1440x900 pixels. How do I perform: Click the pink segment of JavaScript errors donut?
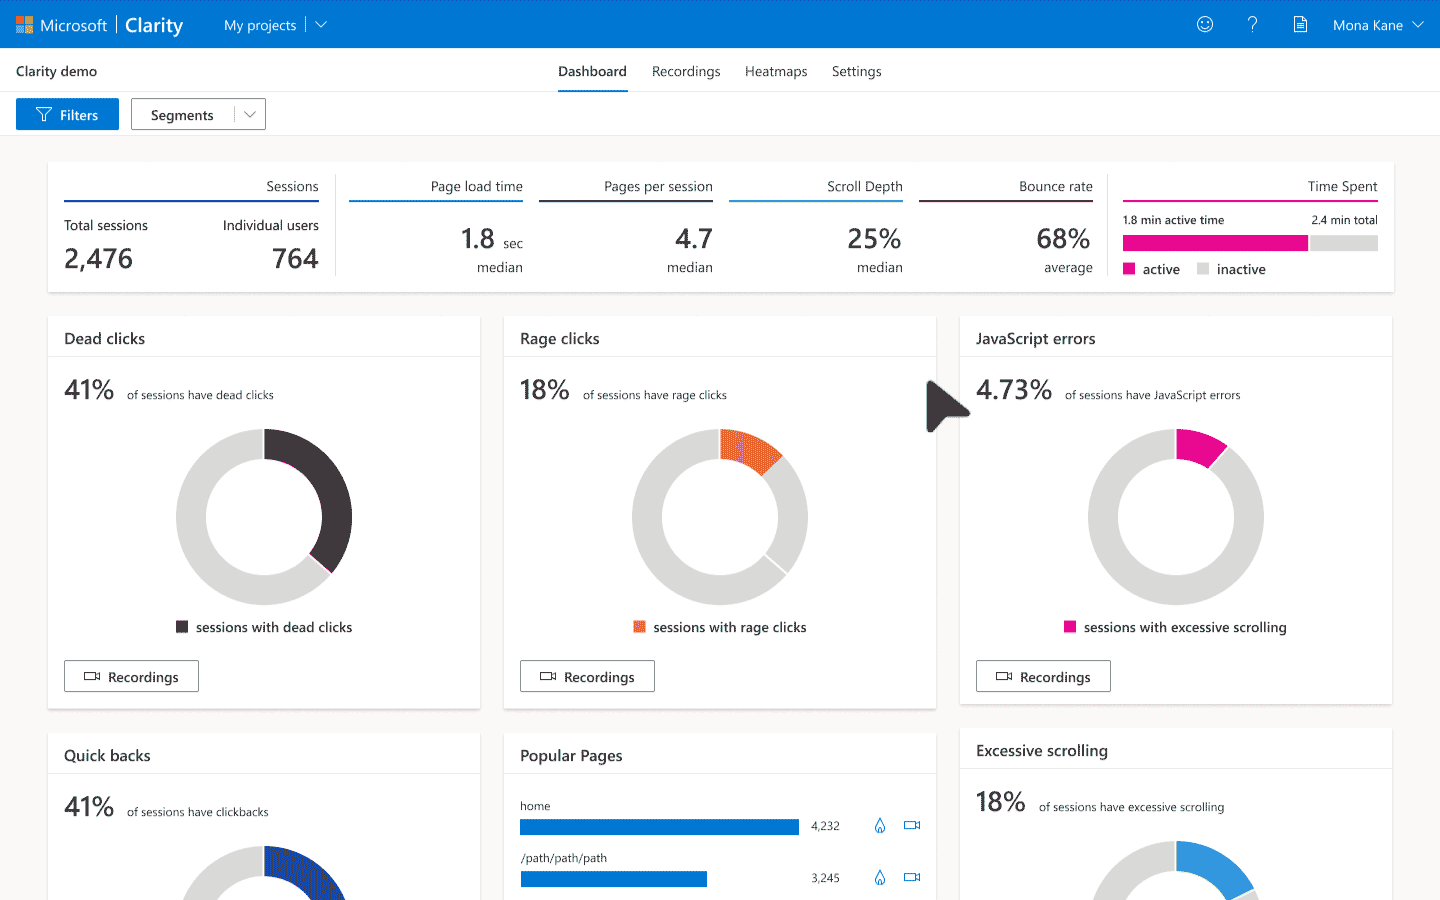[x=1199, y=445]
